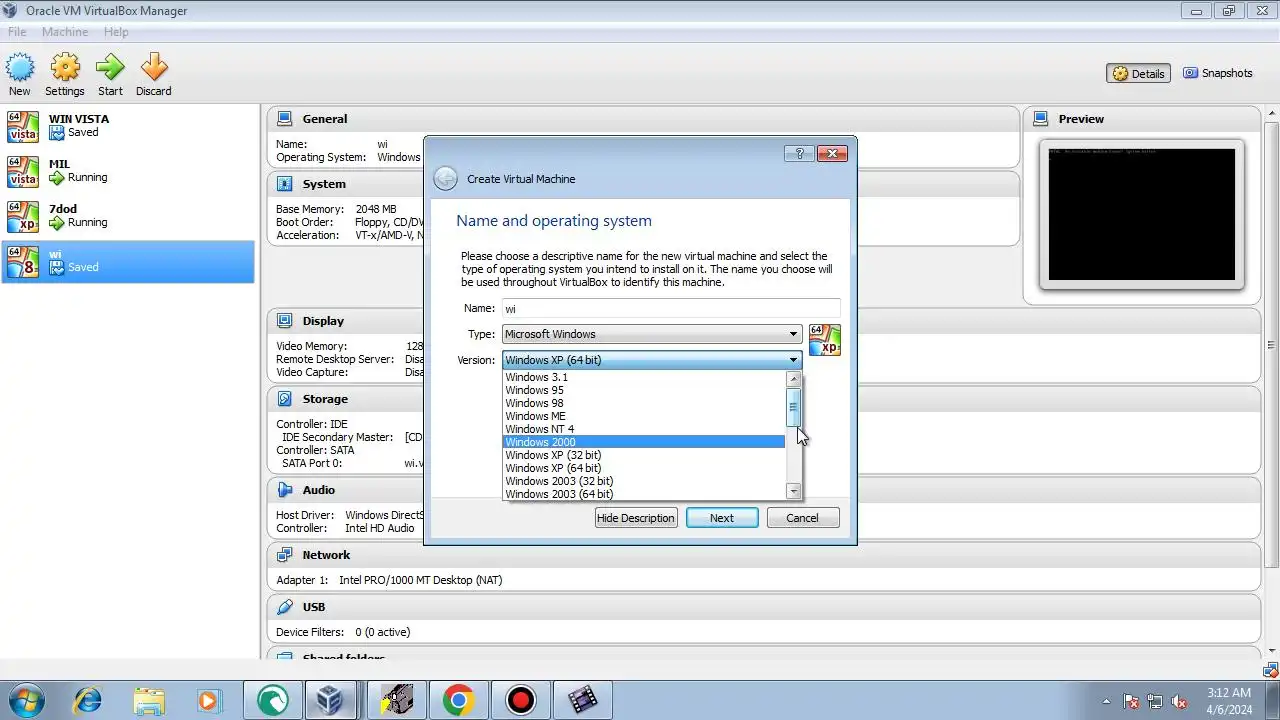Choose Windows 2003 (32 bit)
This screenshot has width=1280, height=720.
point(643,481)
